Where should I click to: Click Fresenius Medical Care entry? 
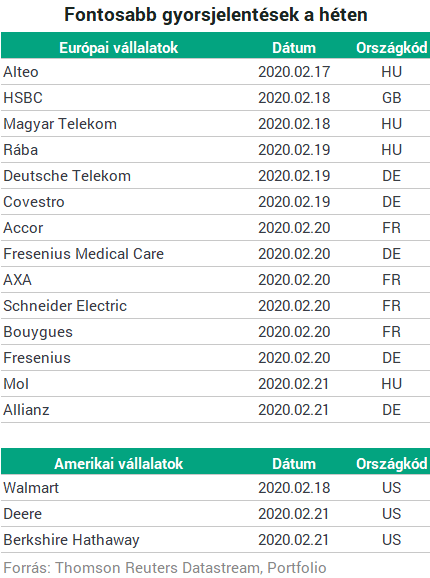(84, 254)
